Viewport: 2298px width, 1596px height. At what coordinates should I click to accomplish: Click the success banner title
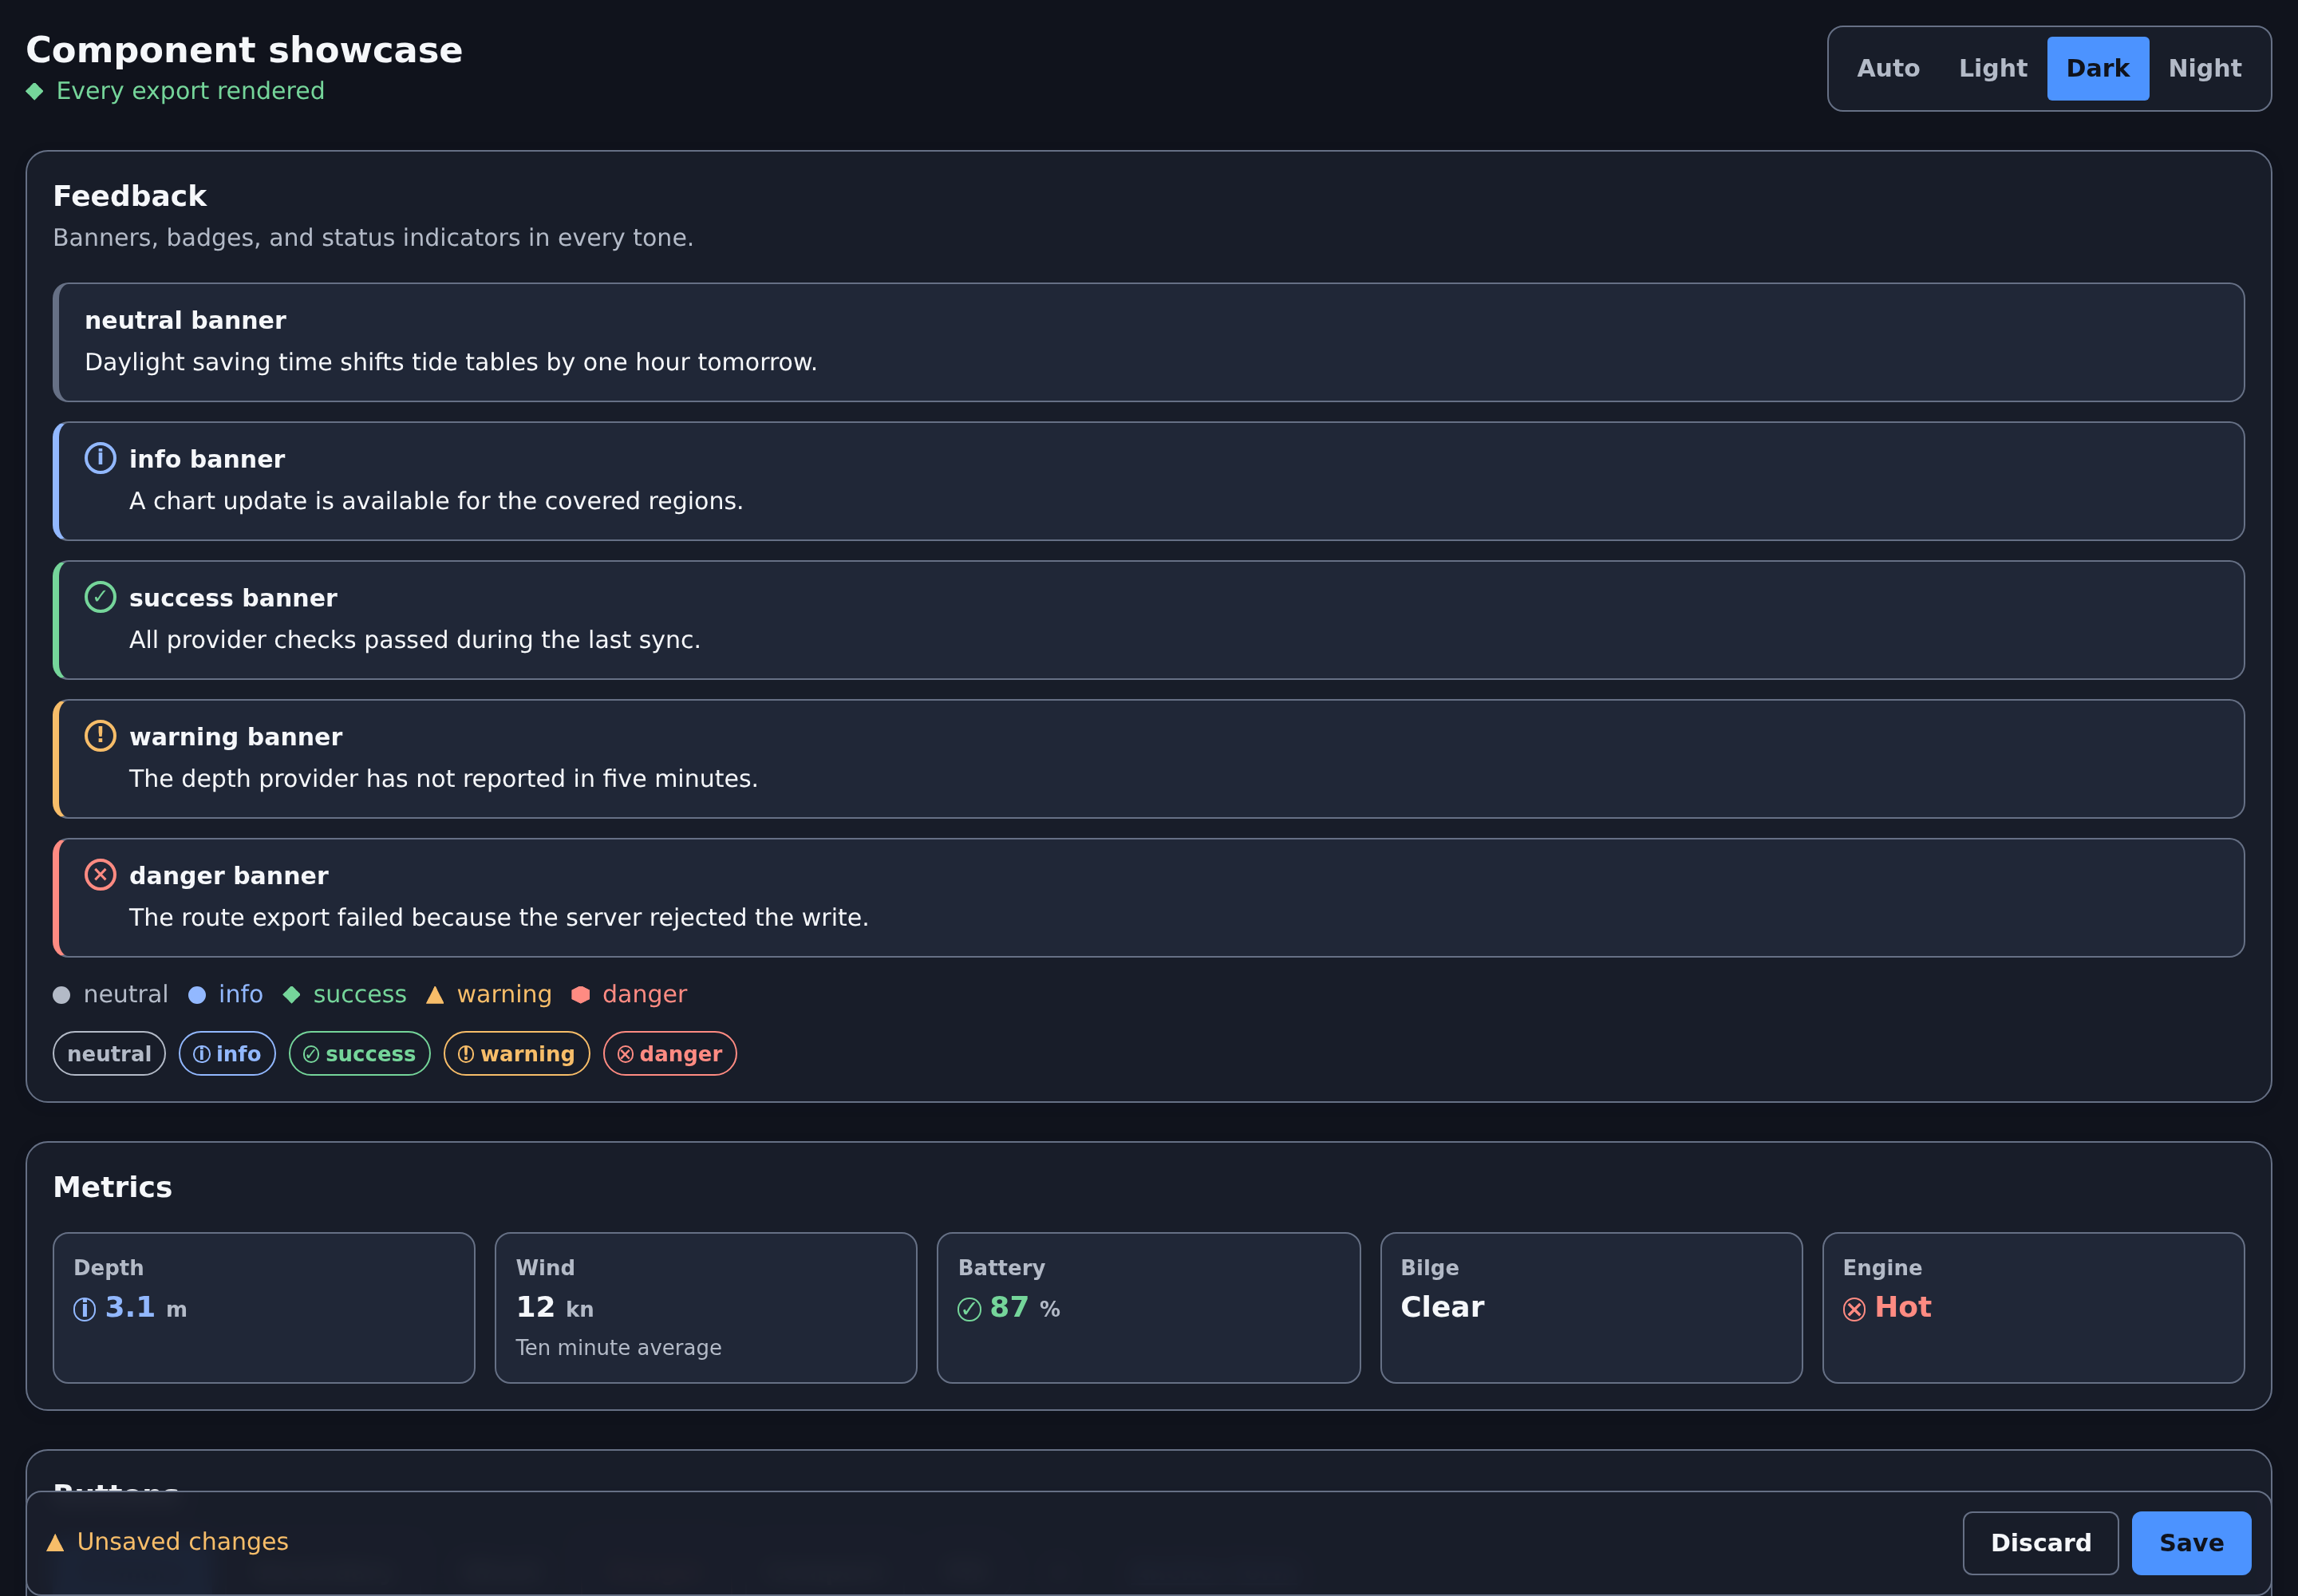[x=233, y=598]
